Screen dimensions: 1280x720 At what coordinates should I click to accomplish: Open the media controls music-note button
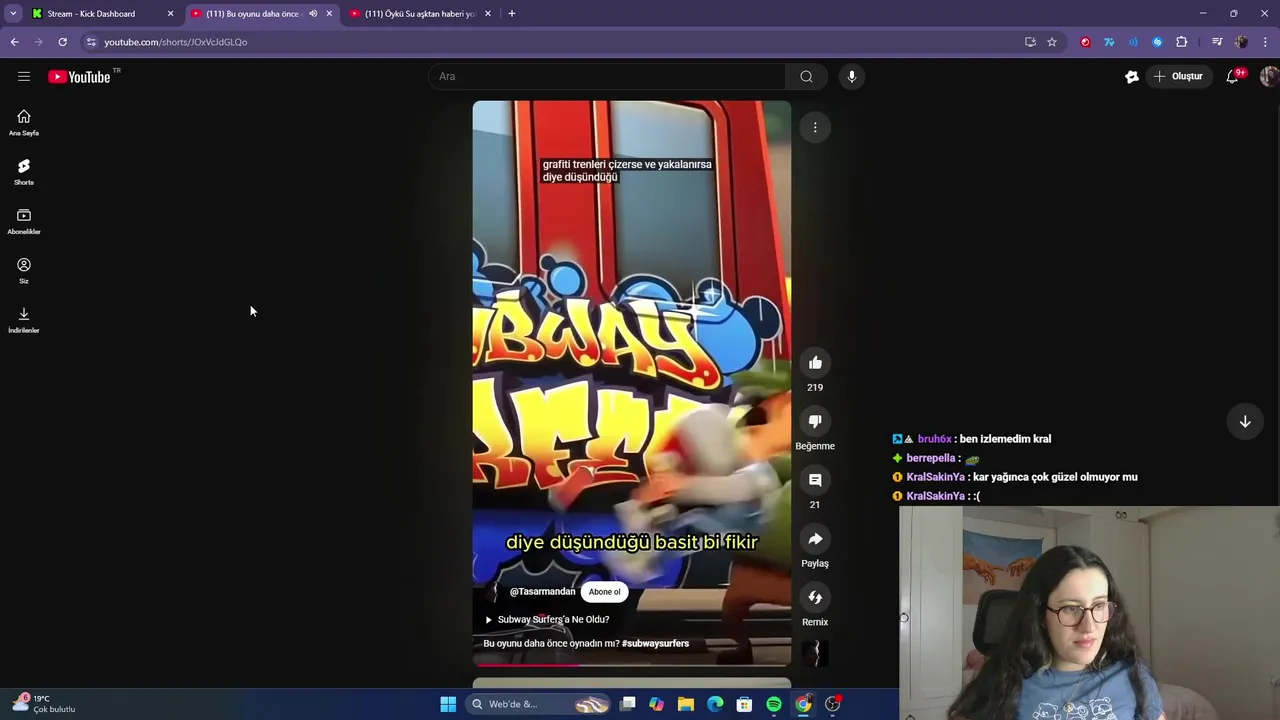[1217, 42]
